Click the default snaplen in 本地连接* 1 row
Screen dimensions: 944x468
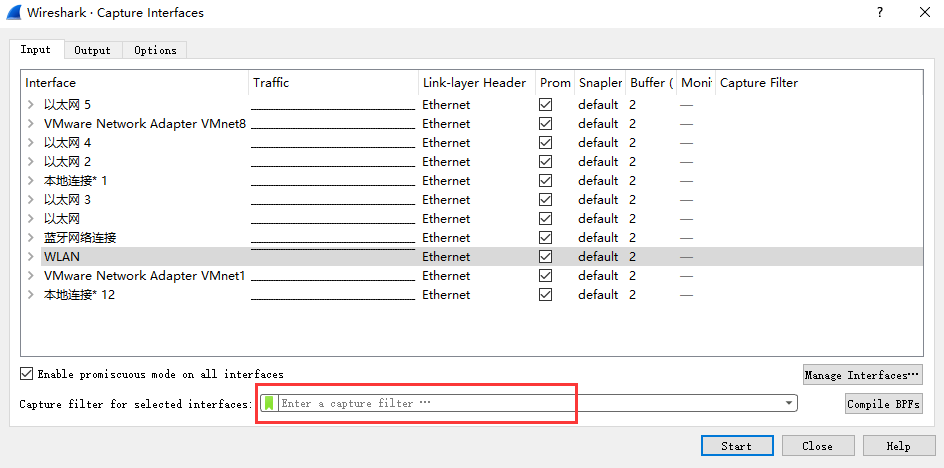tap(598, 181)
